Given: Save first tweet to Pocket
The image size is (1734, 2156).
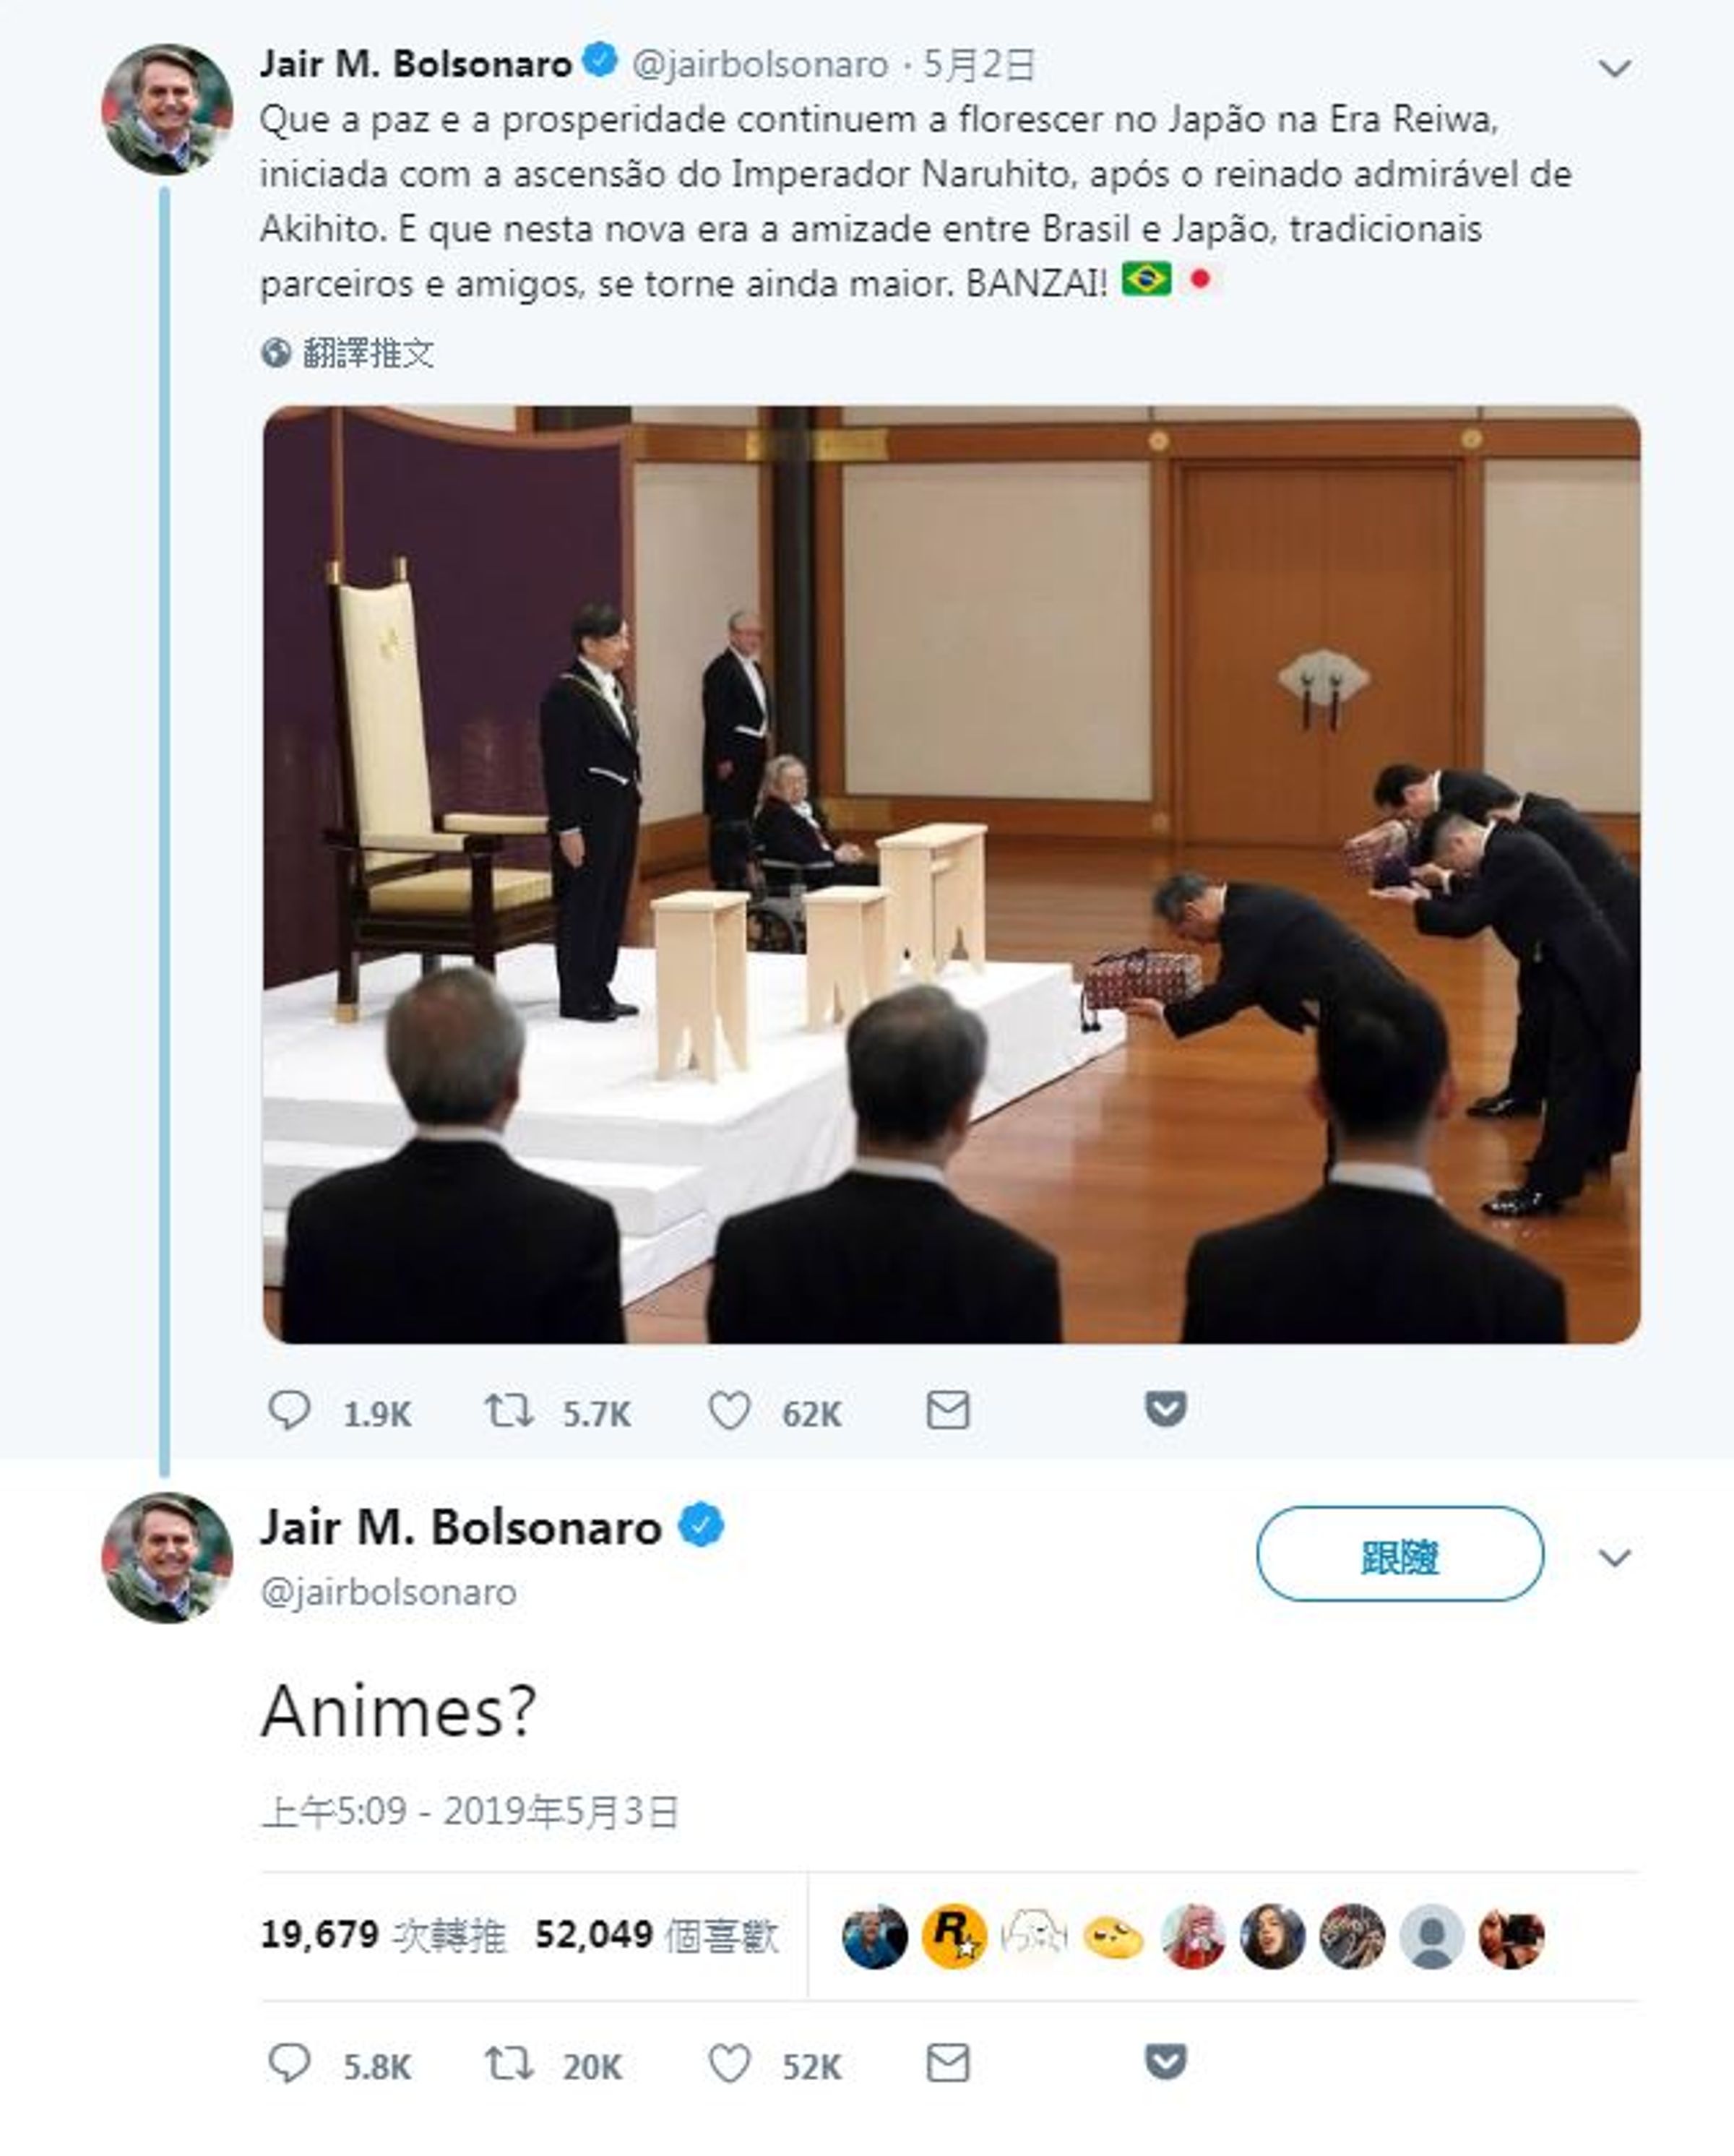Looking at the screenshot, I should tap(1165, 1409).
